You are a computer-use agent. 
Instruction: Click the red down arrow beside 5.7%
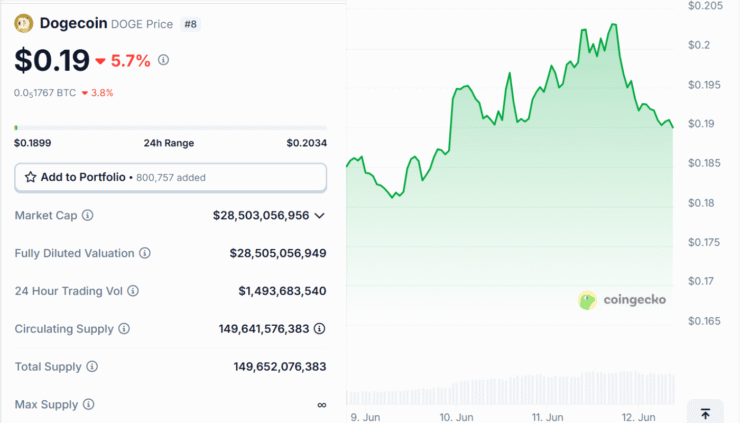(x=100, y=61)
